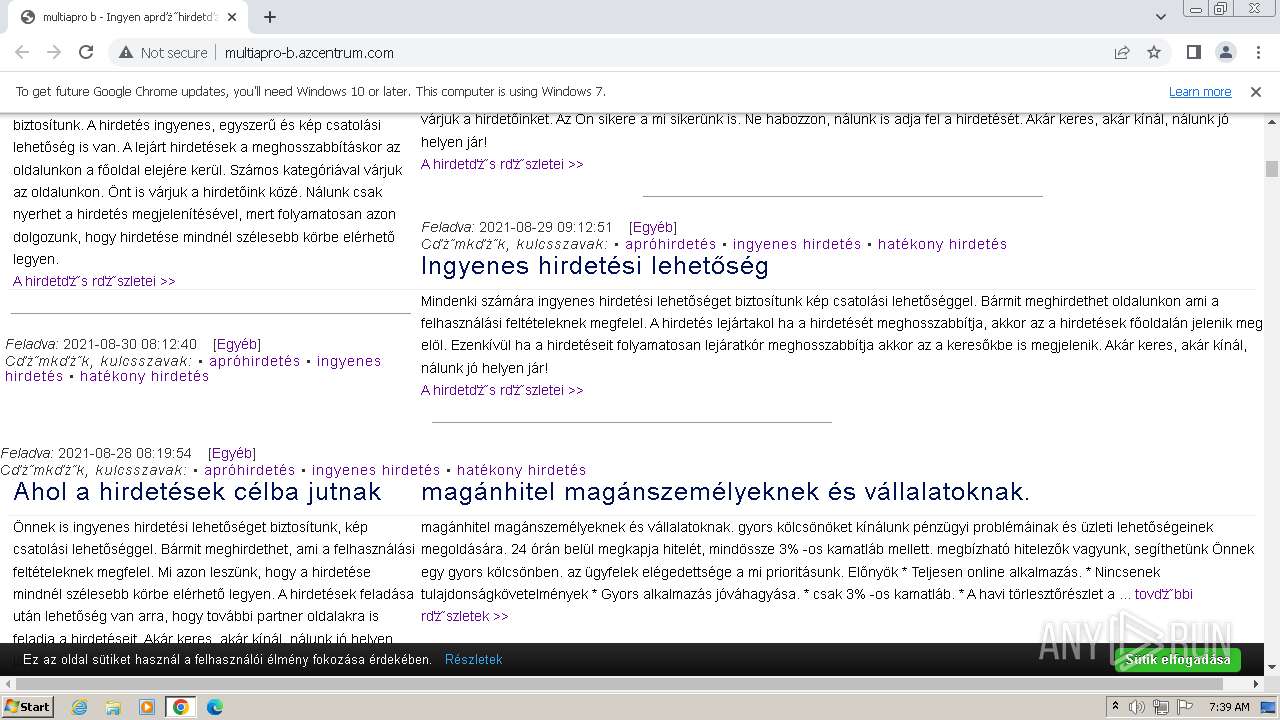Open apróhirdetés keyword on 2021-08-29 ad
1280x720 pixels.
671,244
